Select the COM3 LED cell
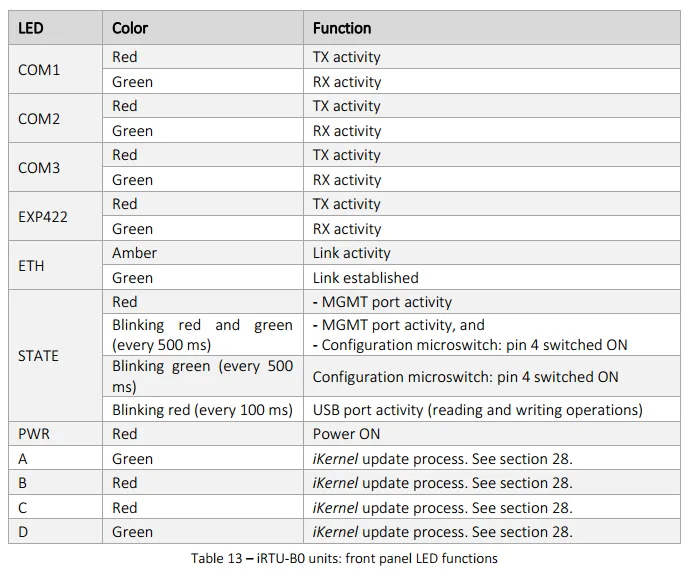Screen dimensions: 687x571 point(55,167)
